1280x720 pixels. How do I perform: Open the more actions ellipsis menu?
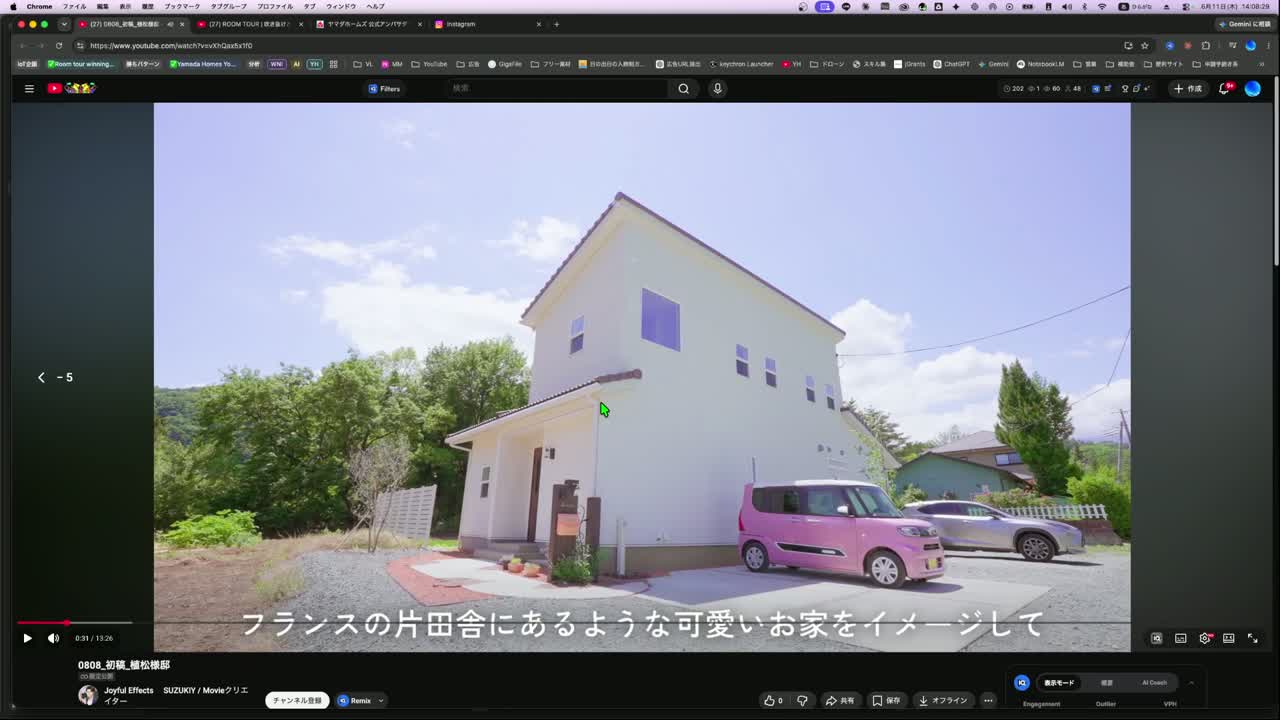pyautogui.click(x=988, y=700)
